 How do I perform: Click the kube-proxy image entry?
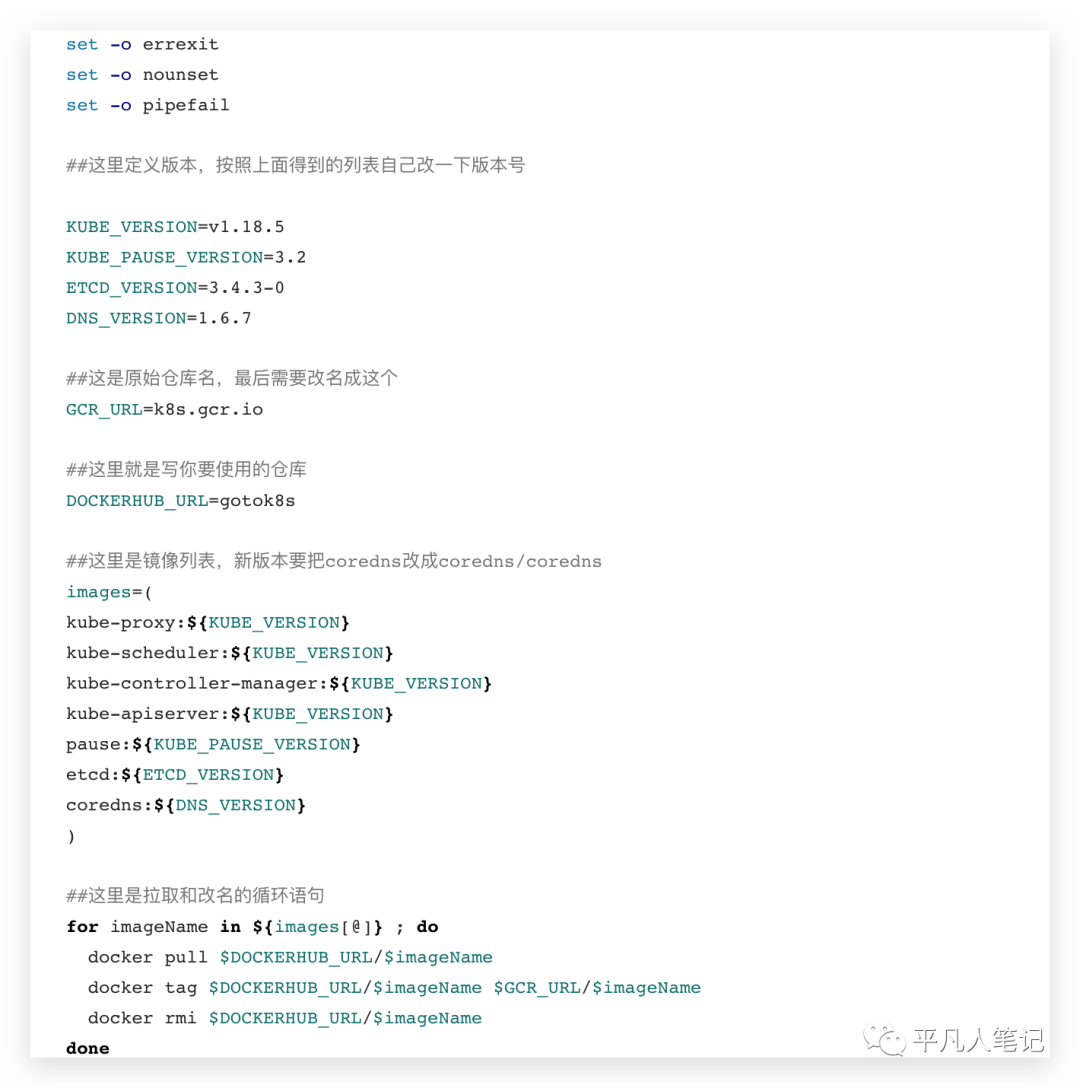click(208, 622)
